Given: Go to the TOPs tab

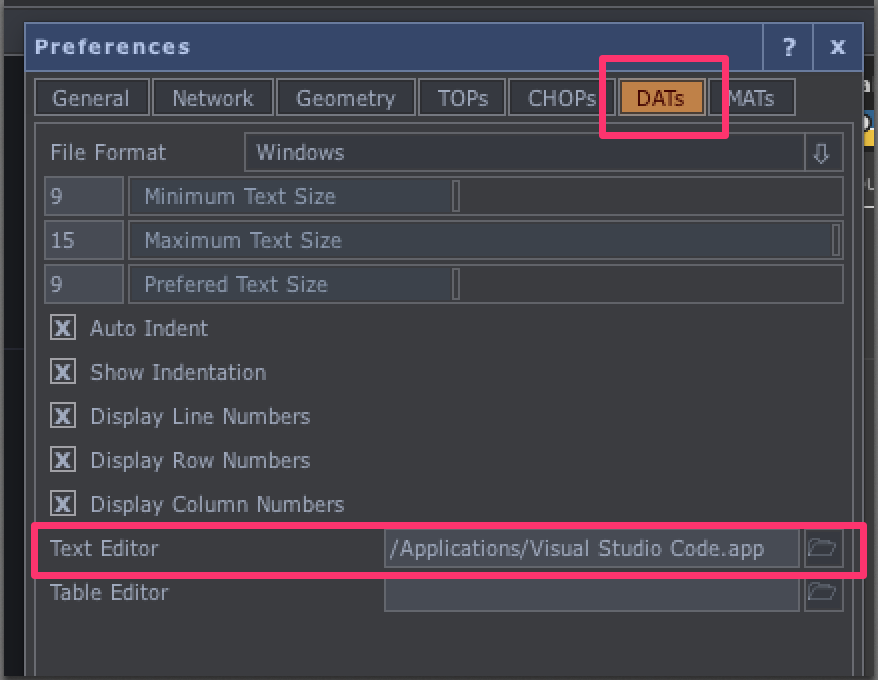Looking at the screenshot, I should point(462,98).
